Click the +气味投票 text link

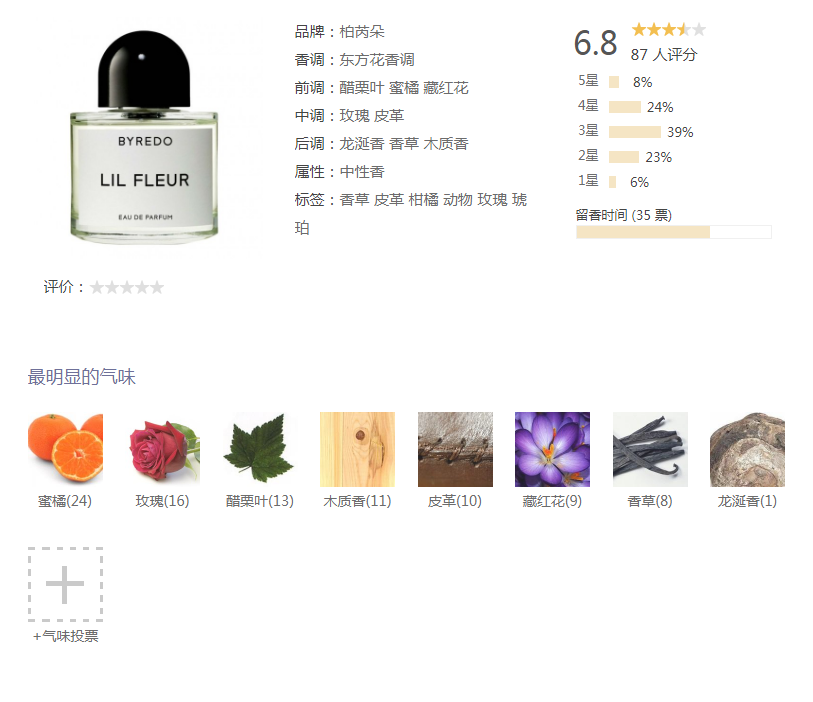[65, 636]
